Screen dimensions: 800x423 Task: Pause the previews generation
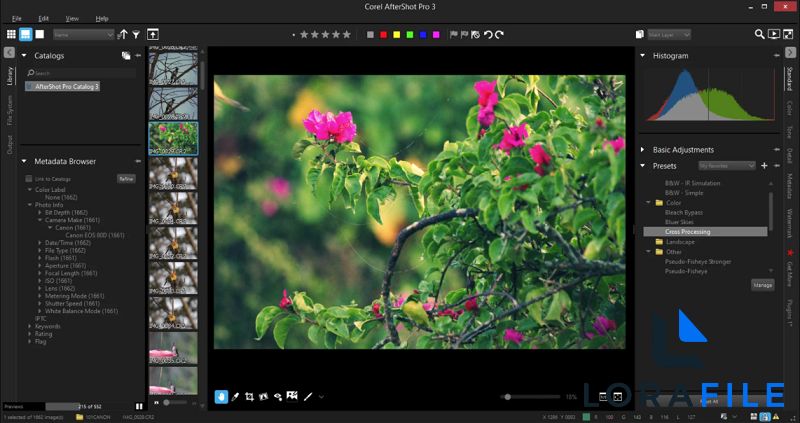[x=139, y=407]
